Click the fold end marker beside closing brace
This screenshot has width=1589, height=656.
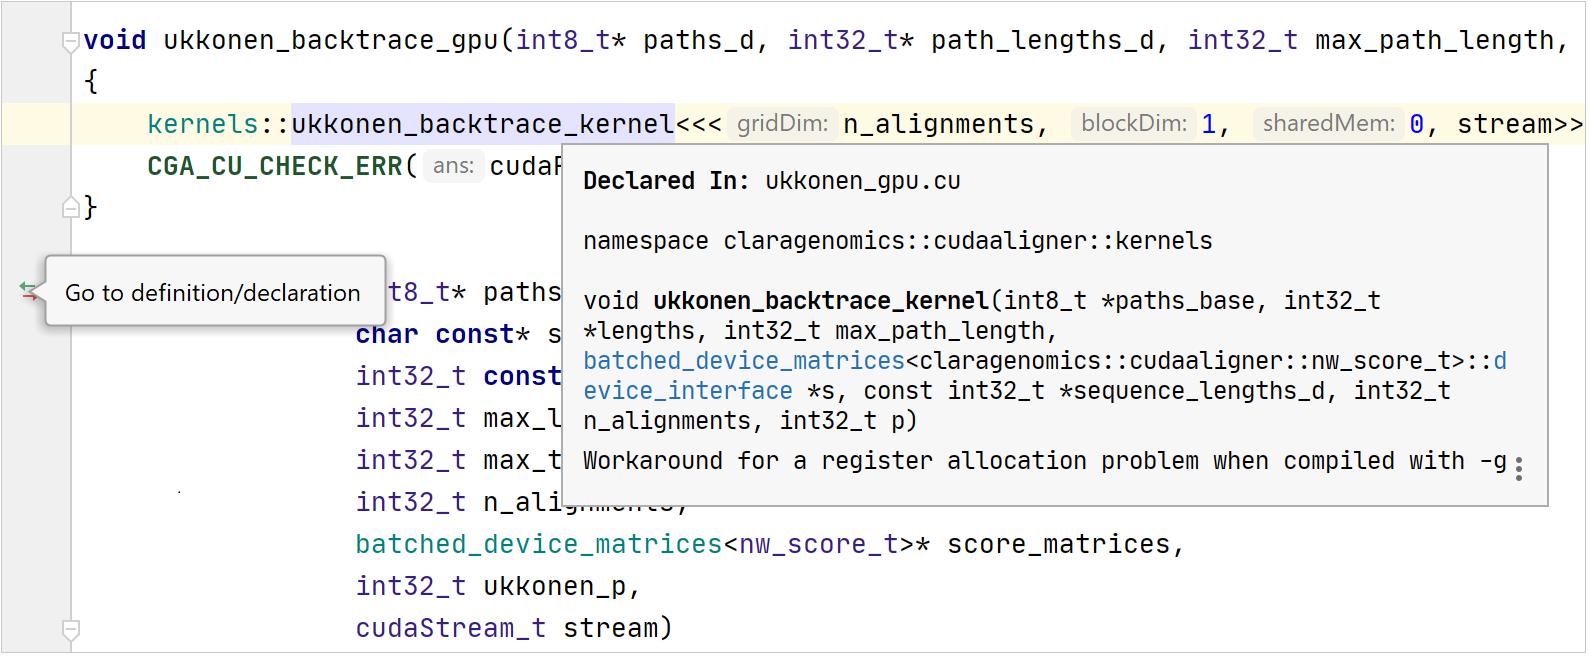(x=71, y=208)
